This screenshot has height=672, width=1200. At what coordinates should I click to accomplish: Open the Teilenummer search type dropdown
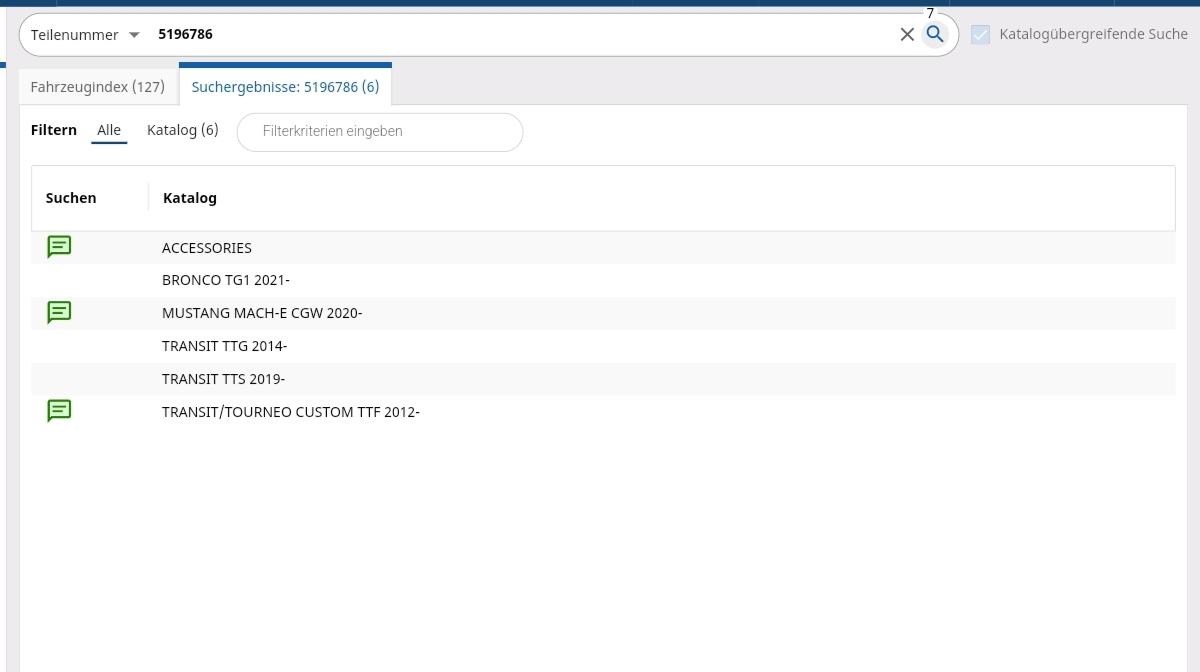tap(85, 35)
